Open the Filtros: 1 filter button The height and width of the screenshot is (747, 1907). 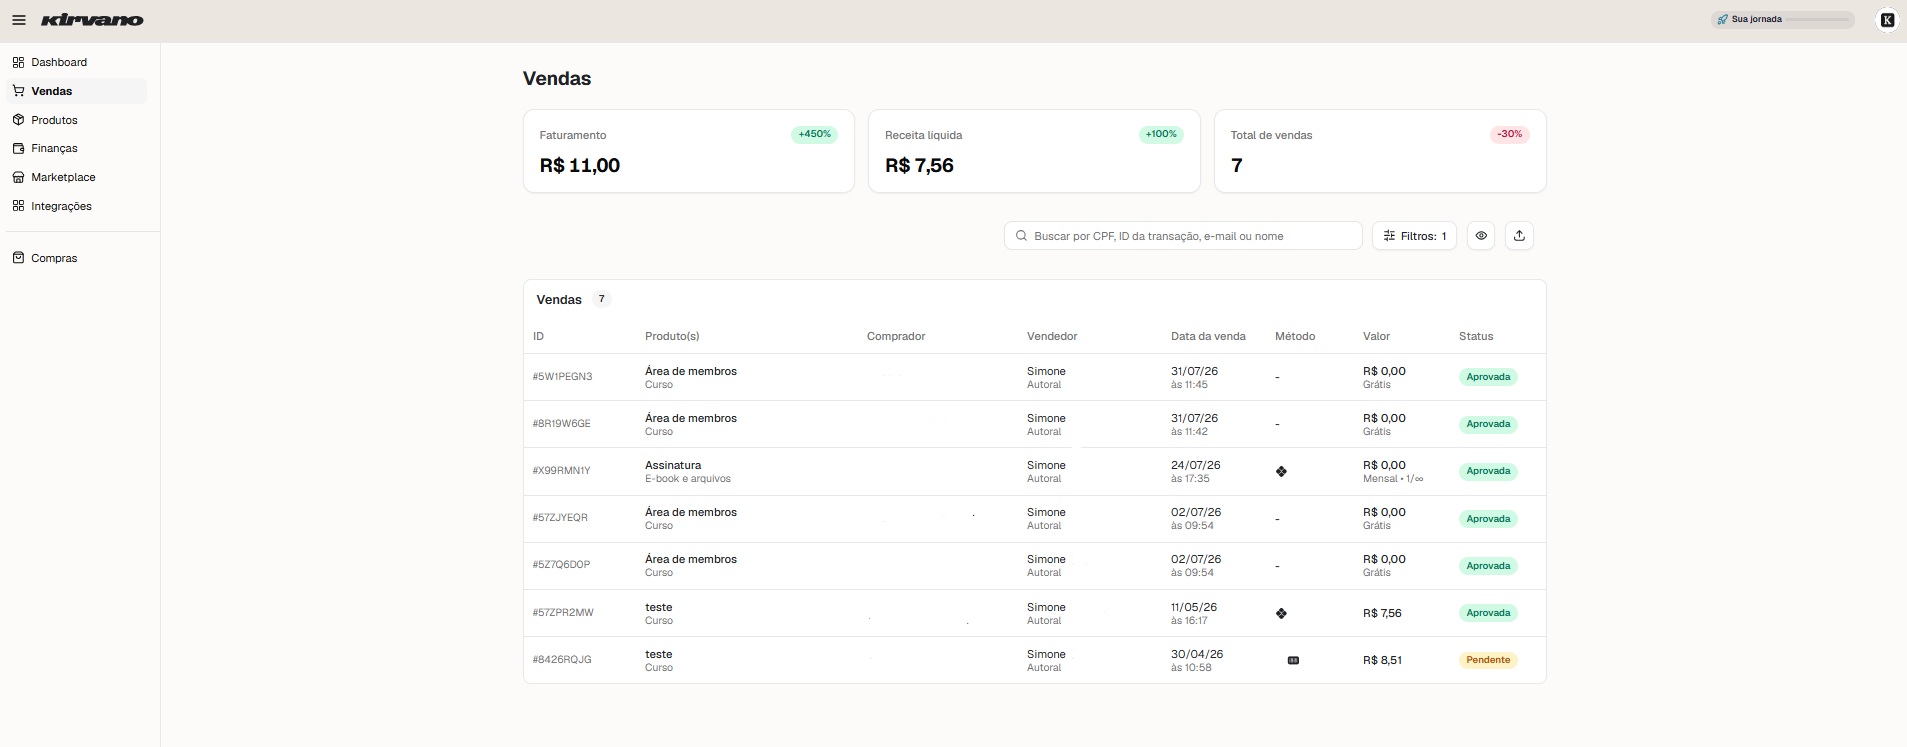click(x=1414, y=236)
